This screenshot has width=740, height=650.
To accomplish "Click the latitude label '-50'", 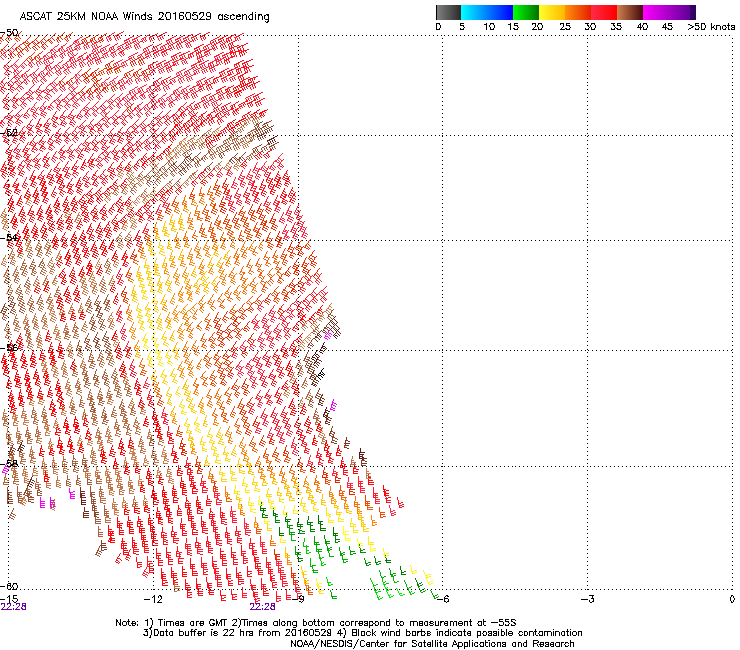I will click(x=9, y=33).
